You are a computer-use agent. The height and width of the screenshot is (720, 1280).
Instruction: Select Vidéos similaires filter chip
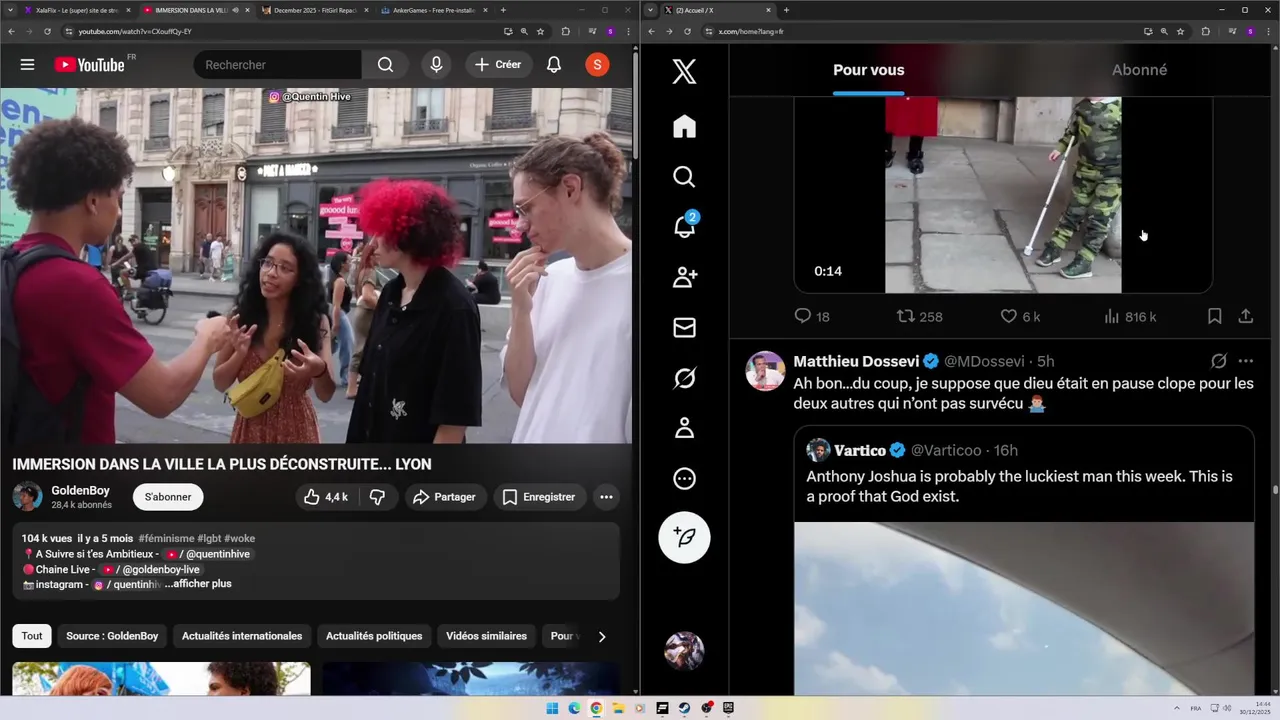pos(486,636)
